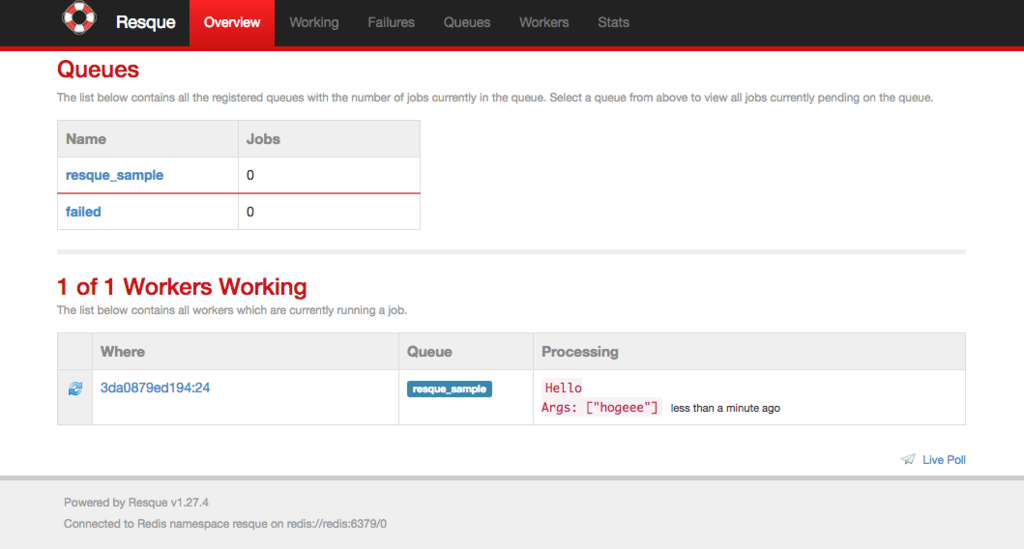Switch to the Working tab
Screen dimensions: 1024x549
click(314, 23)
